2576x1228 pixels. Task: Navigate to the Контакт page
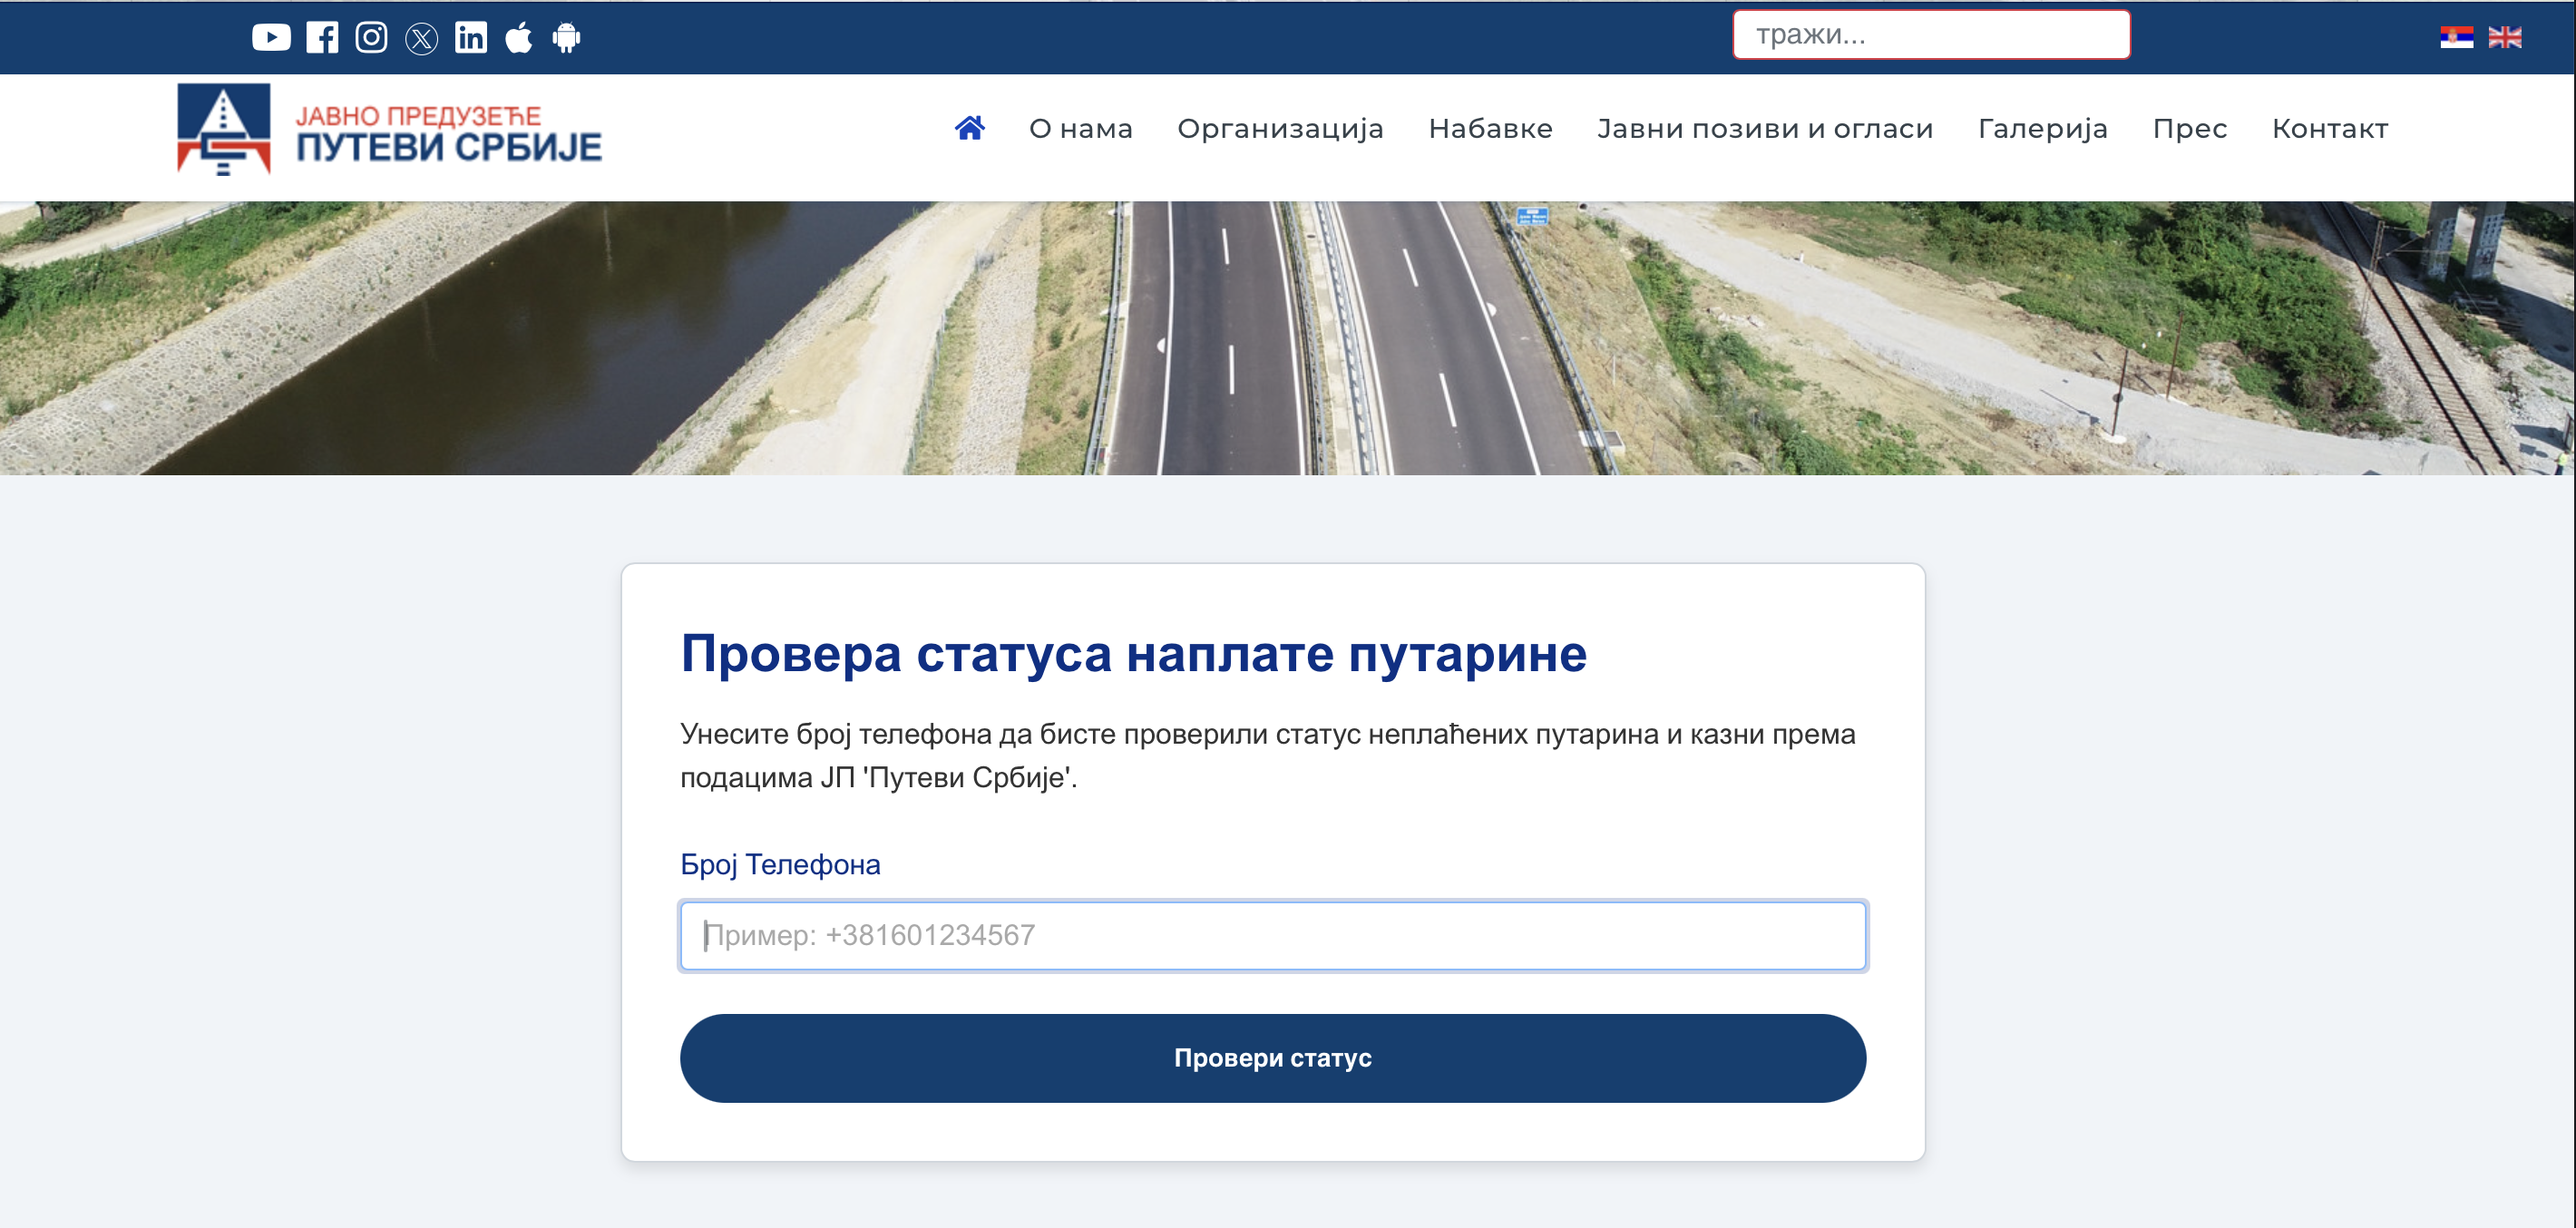click(2329, 129)
